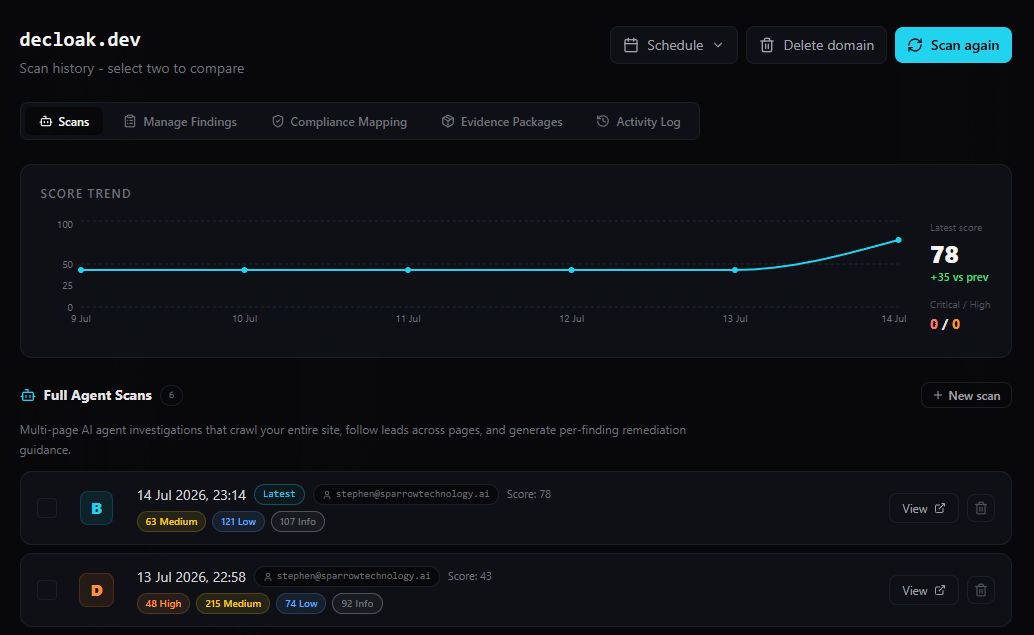Image resolution: width=1034 pixels, height=635 pixels.
Task: Click the decloak.dev domain heading
Action: 80,40
